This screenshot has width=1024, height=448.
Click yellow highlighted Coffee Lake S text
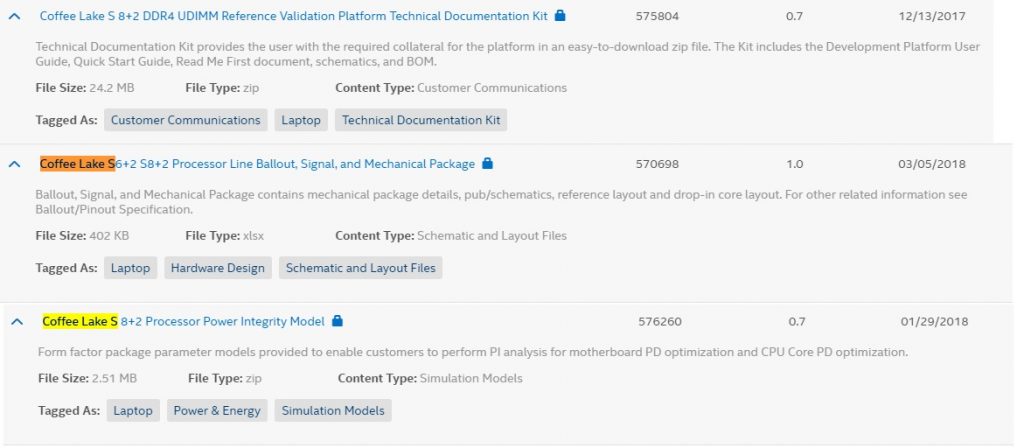(80, 321)
